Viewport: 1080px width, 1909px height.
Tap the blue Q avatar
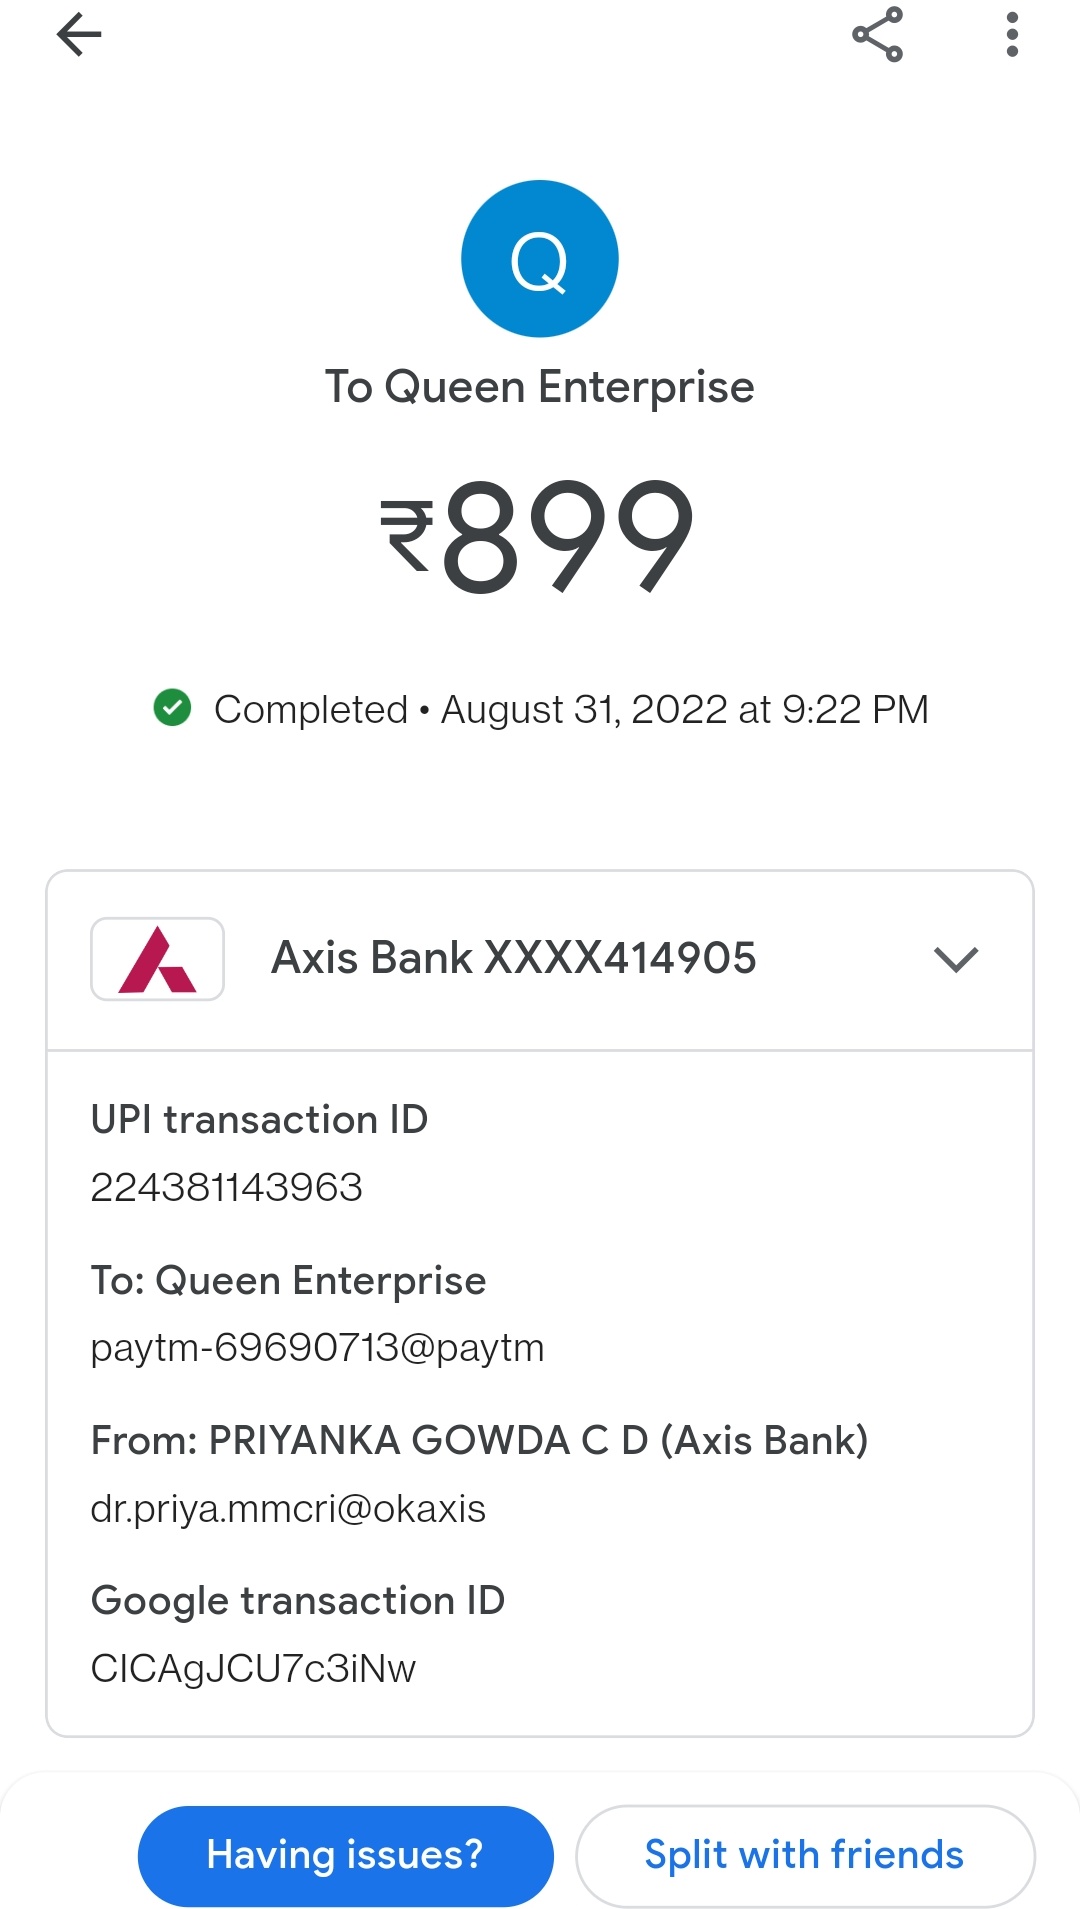[540, 259]
